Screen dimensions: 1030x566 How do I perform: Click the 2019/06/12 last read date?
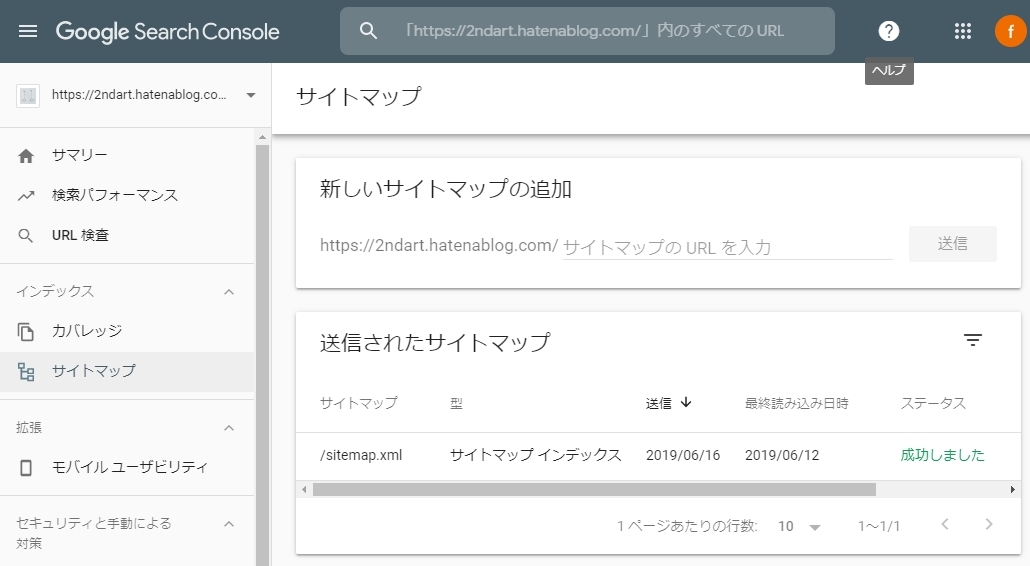pos(782,455)
